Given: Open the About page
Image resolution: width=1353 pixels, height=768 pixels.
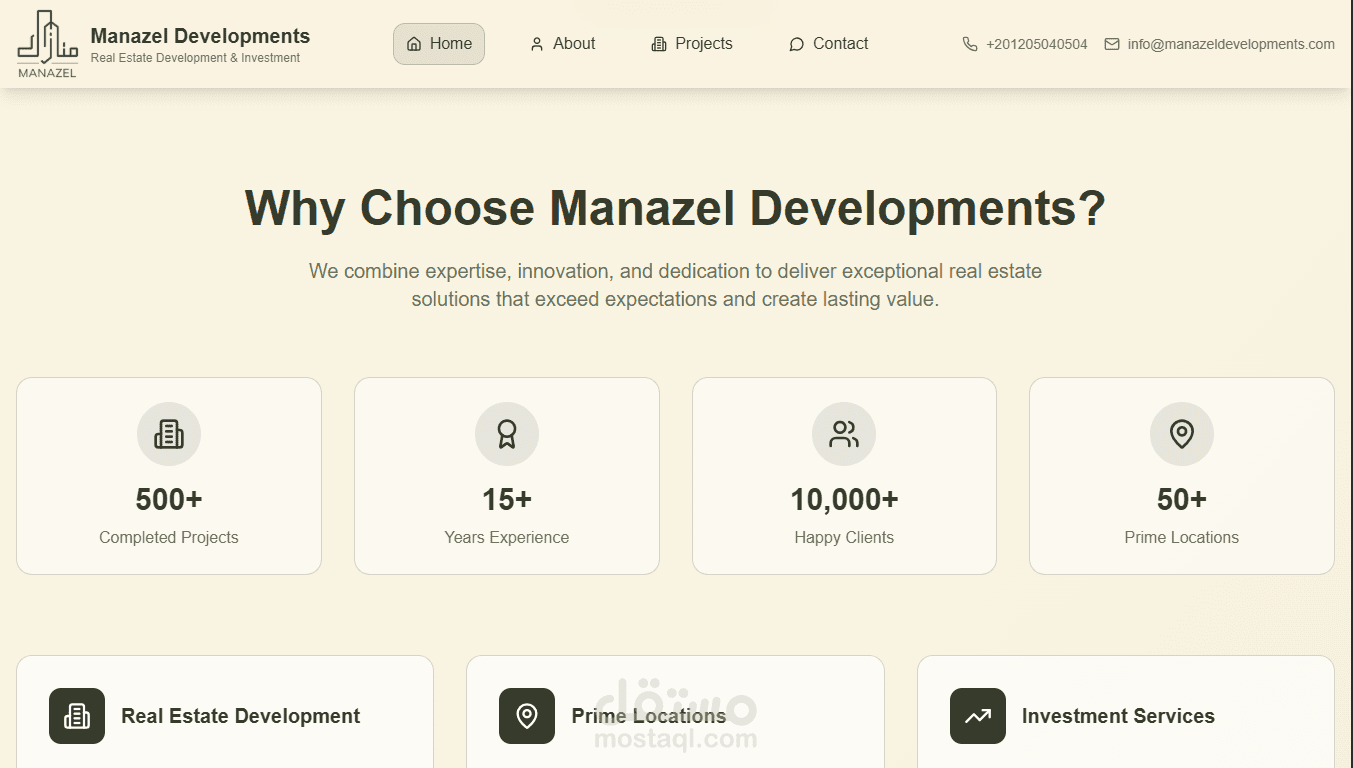Looking at the screenshot, I should pos(562,44).
